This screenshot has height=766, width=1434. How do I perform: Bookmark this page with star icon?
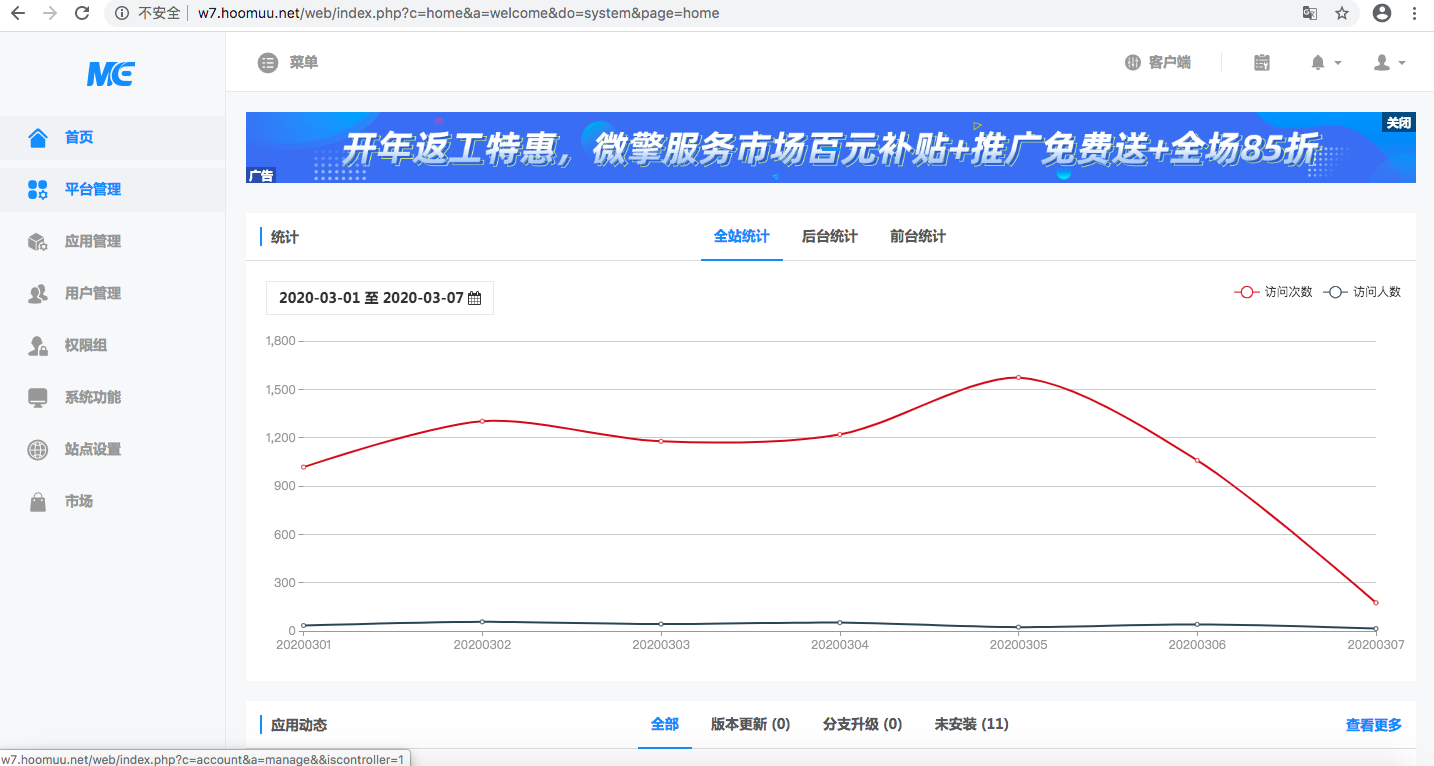pyautogui.click(x=1342, y=14)
